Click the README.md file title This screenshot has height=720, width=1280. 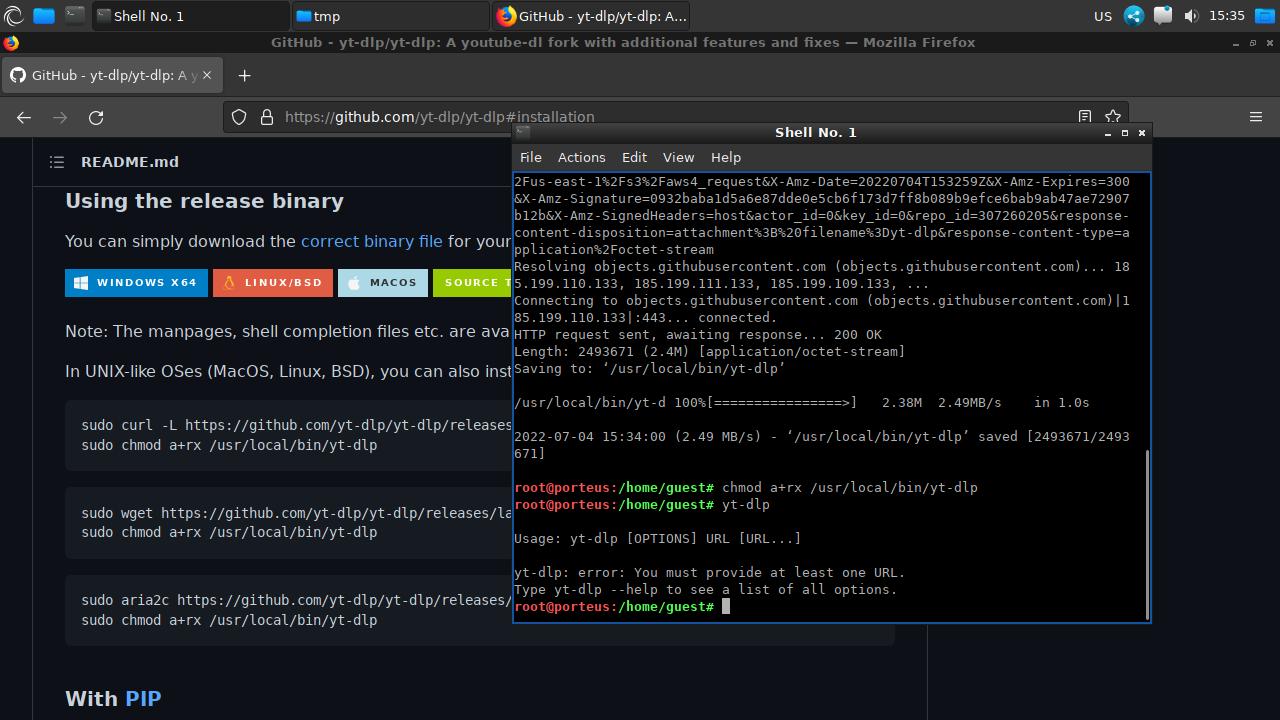click(x=130, y=162)
